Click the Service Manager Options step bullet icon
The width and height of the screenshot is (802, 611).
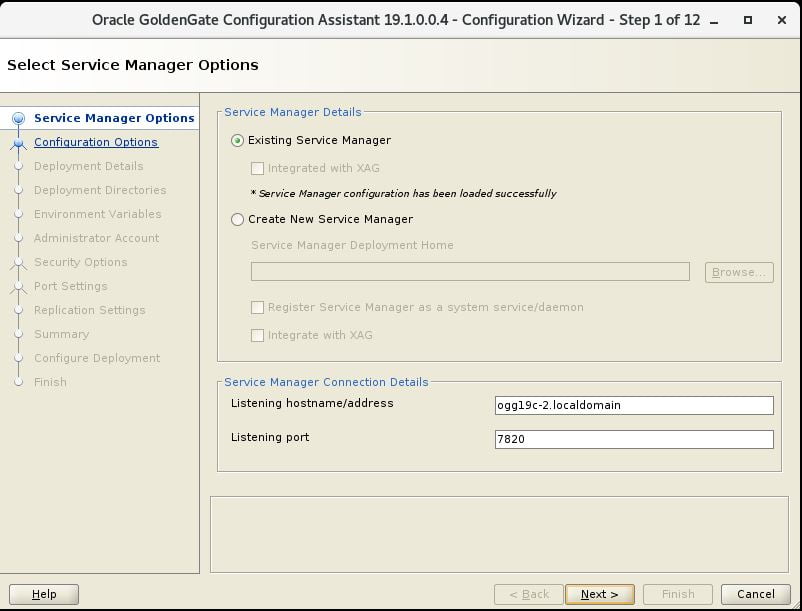pos(18,119)
